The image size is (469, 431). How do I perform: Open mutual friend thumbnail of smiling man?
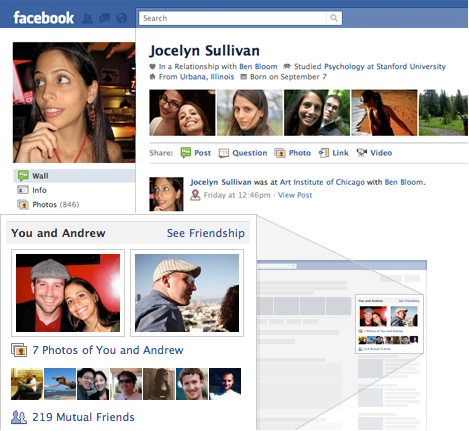coord(192,384)
